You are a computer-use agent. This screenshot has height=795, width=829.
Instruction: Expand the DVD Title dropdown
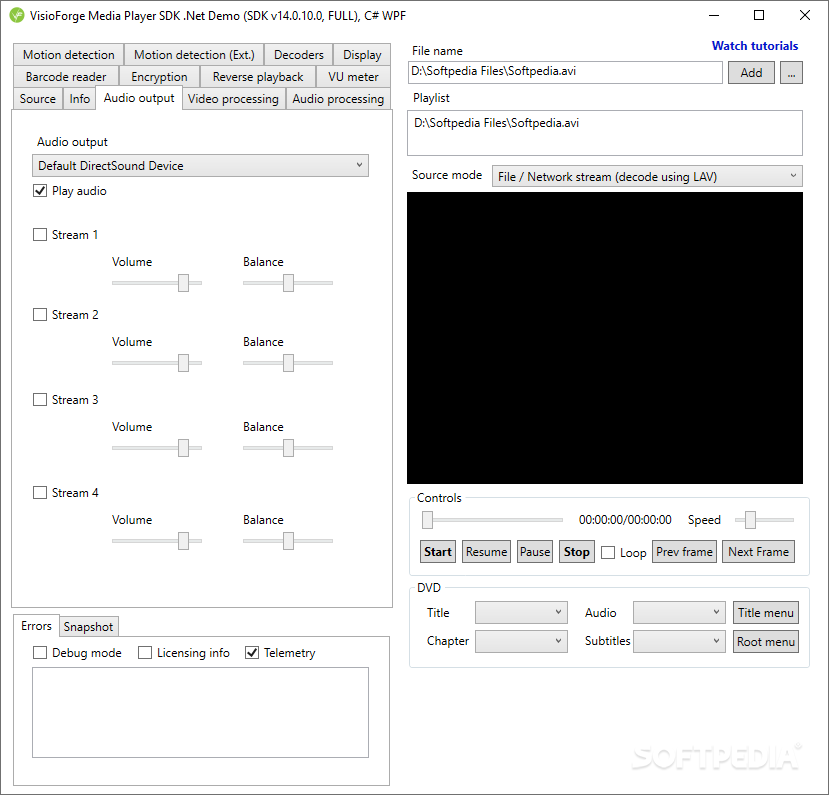[x=521, y=612]
